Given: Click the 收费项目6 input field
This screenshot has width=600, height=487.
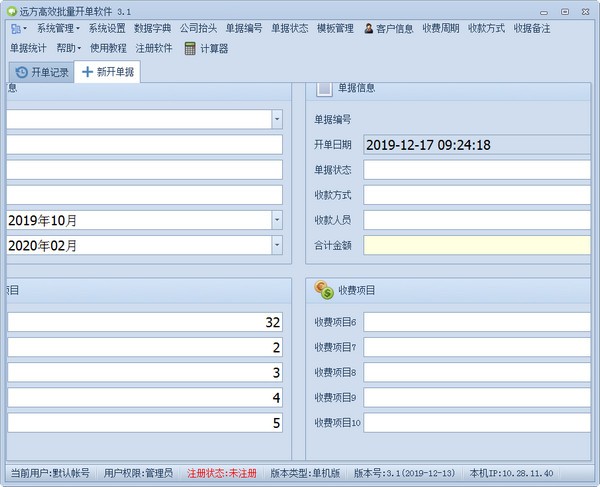Looking at the screenshot, I should click(477, 322).
